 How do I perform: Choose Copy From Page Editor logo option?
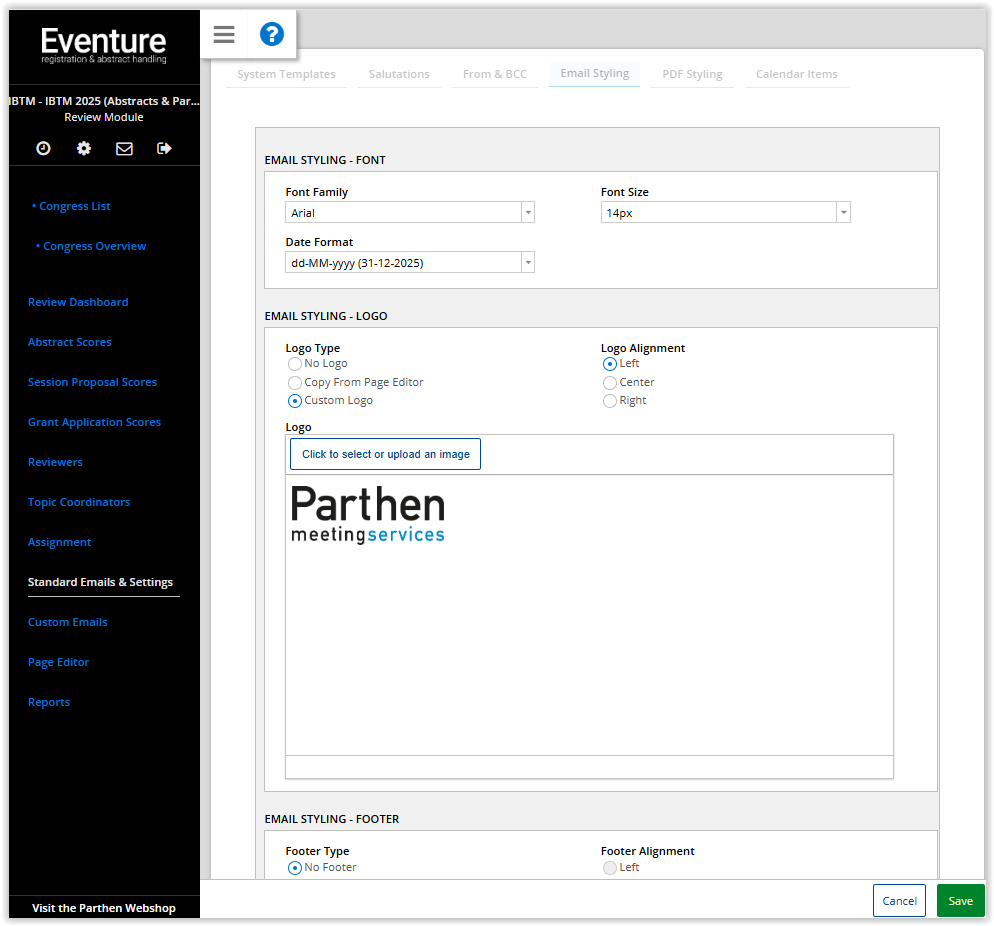[295, 383]
